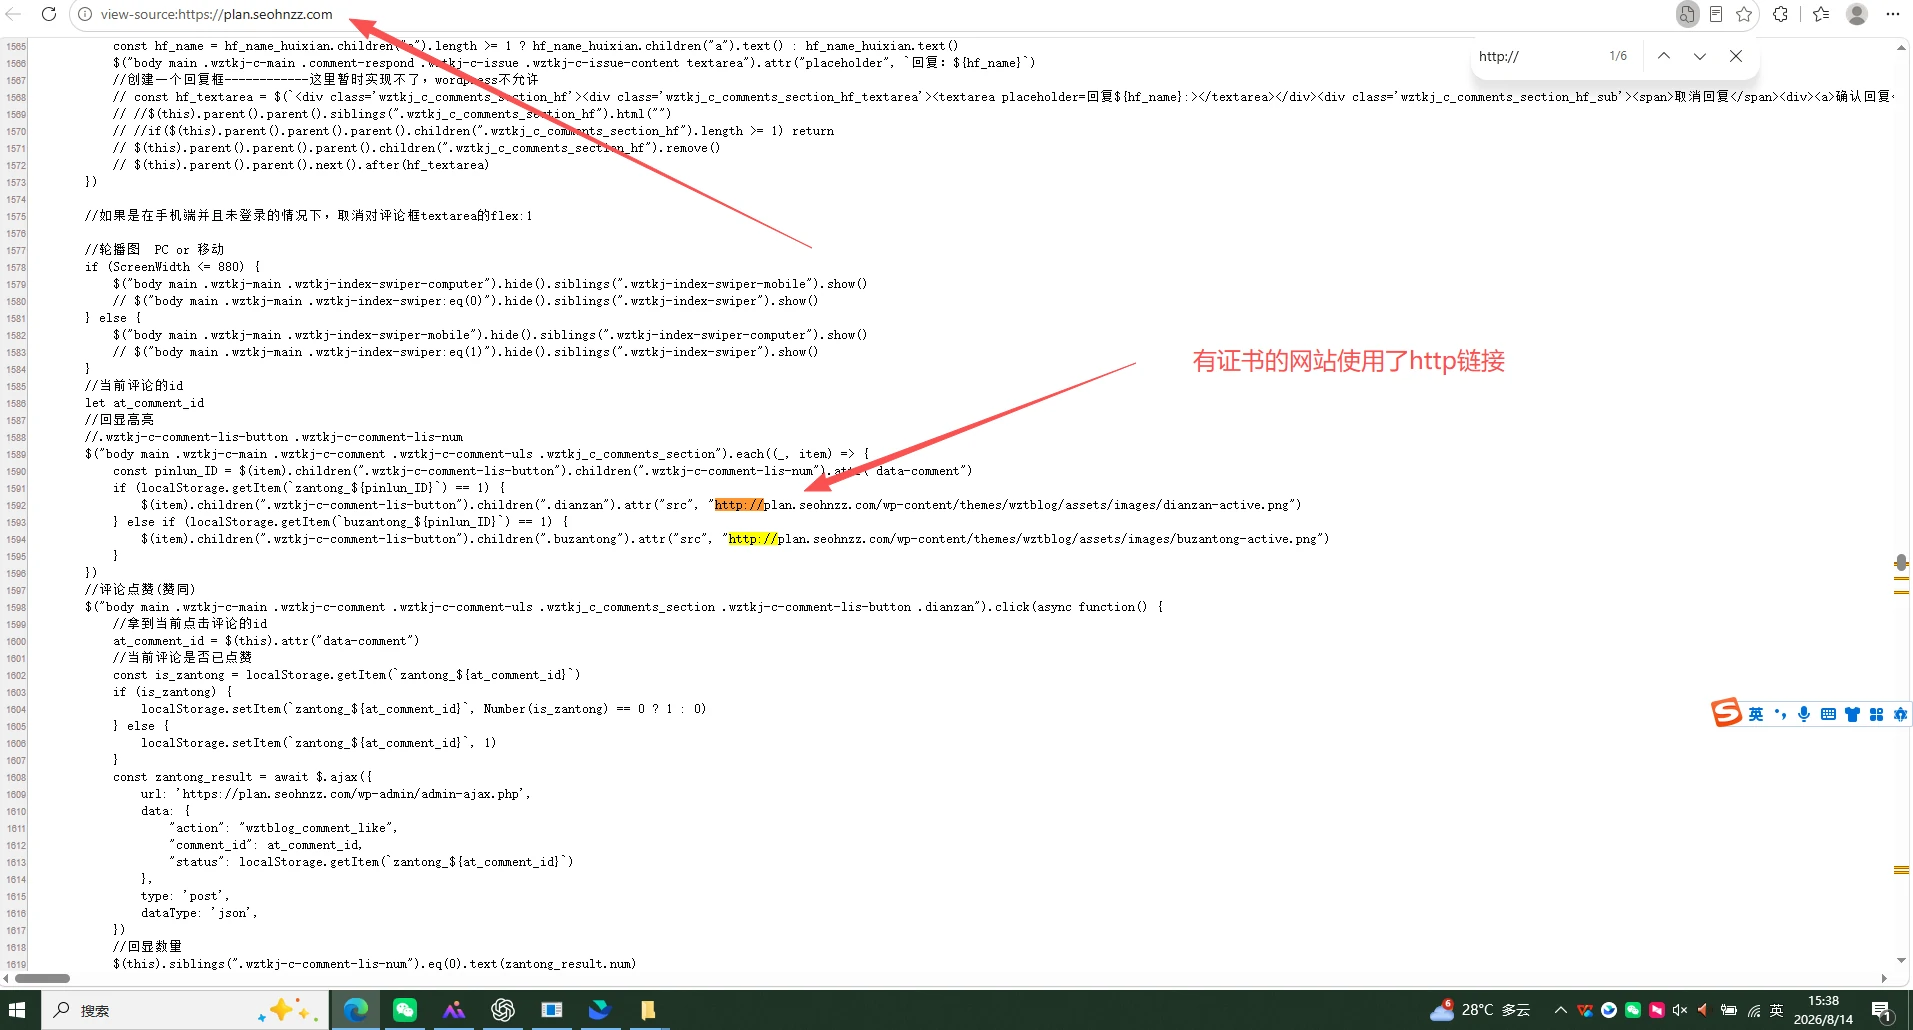Open WeChat from the taskbar
1913x1030 pixels.
click(405, 1010)
